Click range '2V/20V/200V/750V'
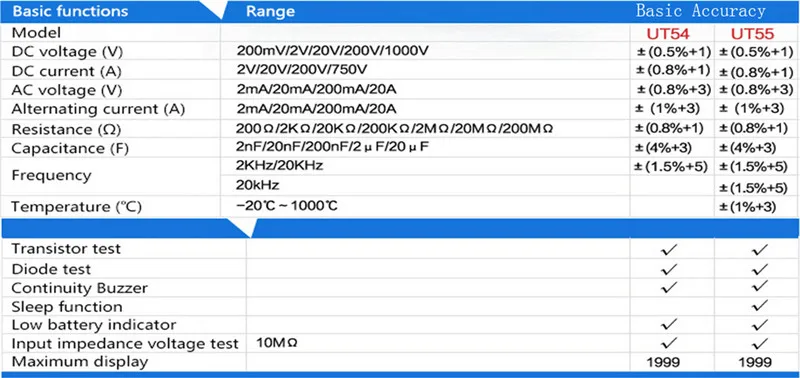Screen dimensions: 800x378 pos(302,70)
